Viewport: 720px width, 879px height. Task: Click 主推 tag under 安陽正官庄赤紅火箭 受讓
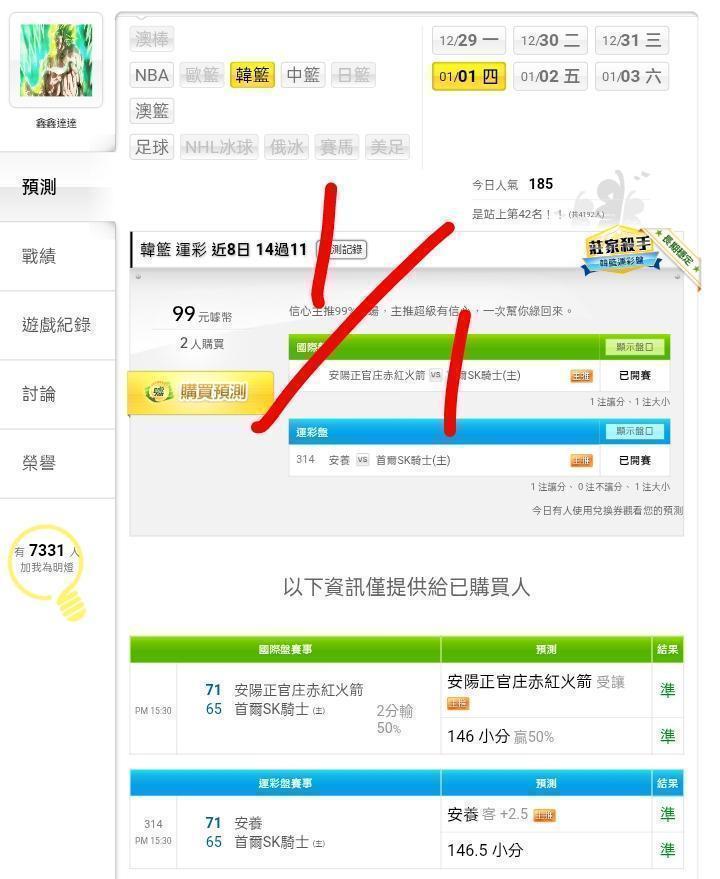[x=458, y=703]
